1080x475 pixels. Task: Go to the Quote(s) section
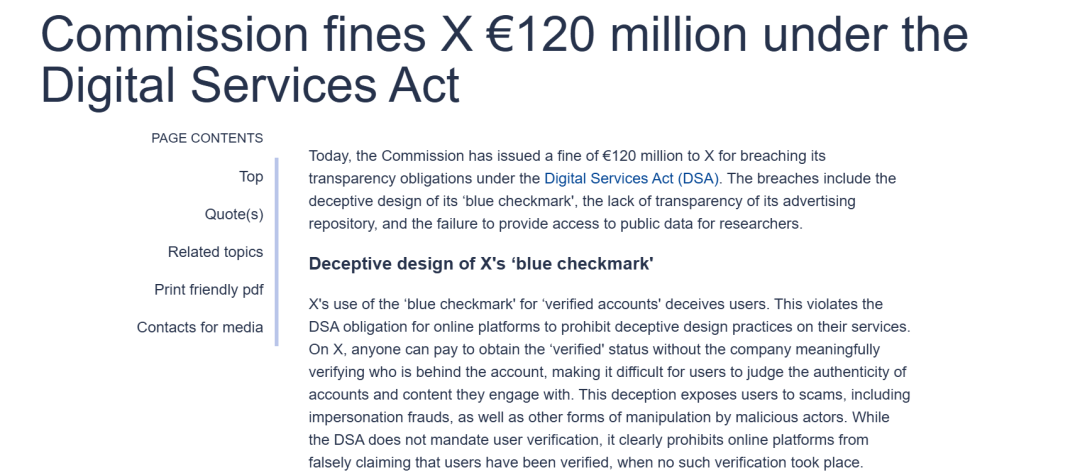234,214
